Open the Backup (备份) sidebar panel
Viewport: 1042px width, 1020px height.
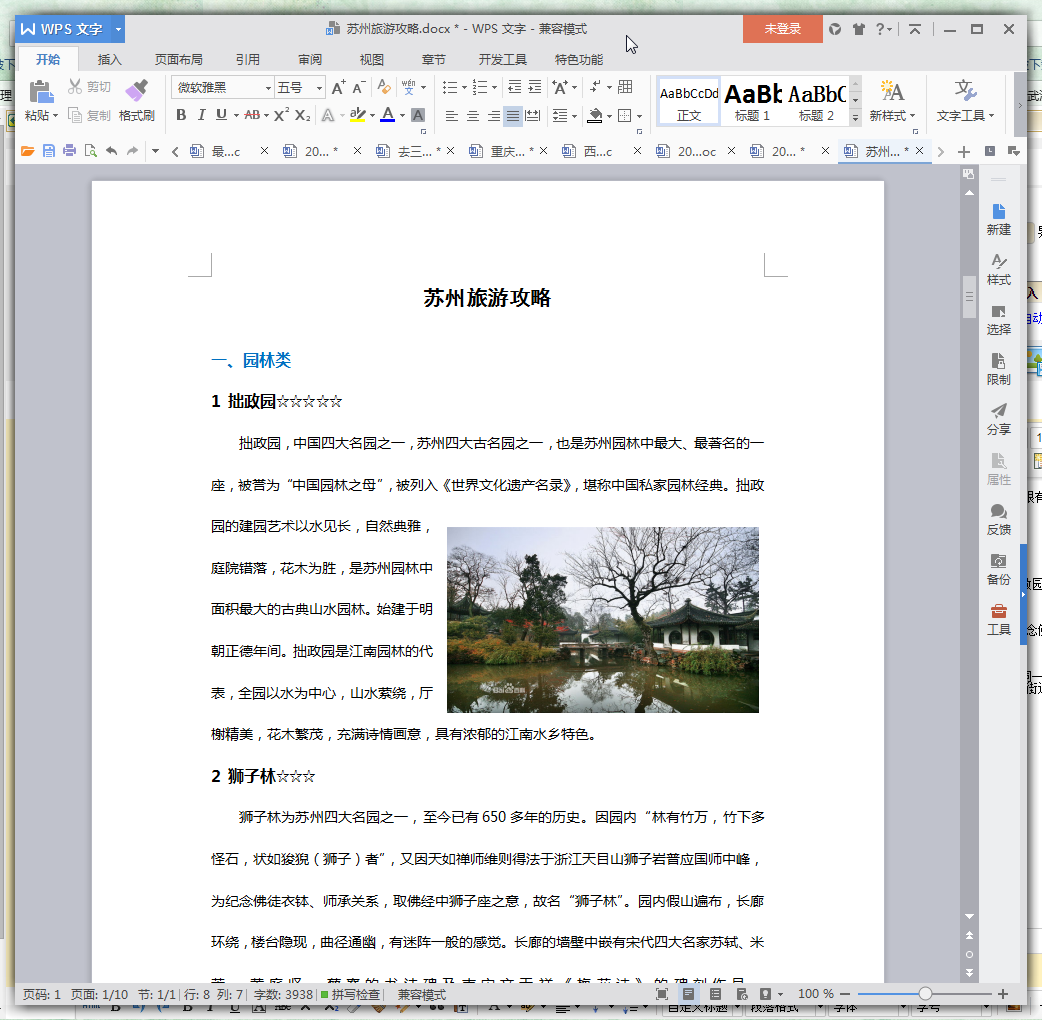[x=998, y=568]
